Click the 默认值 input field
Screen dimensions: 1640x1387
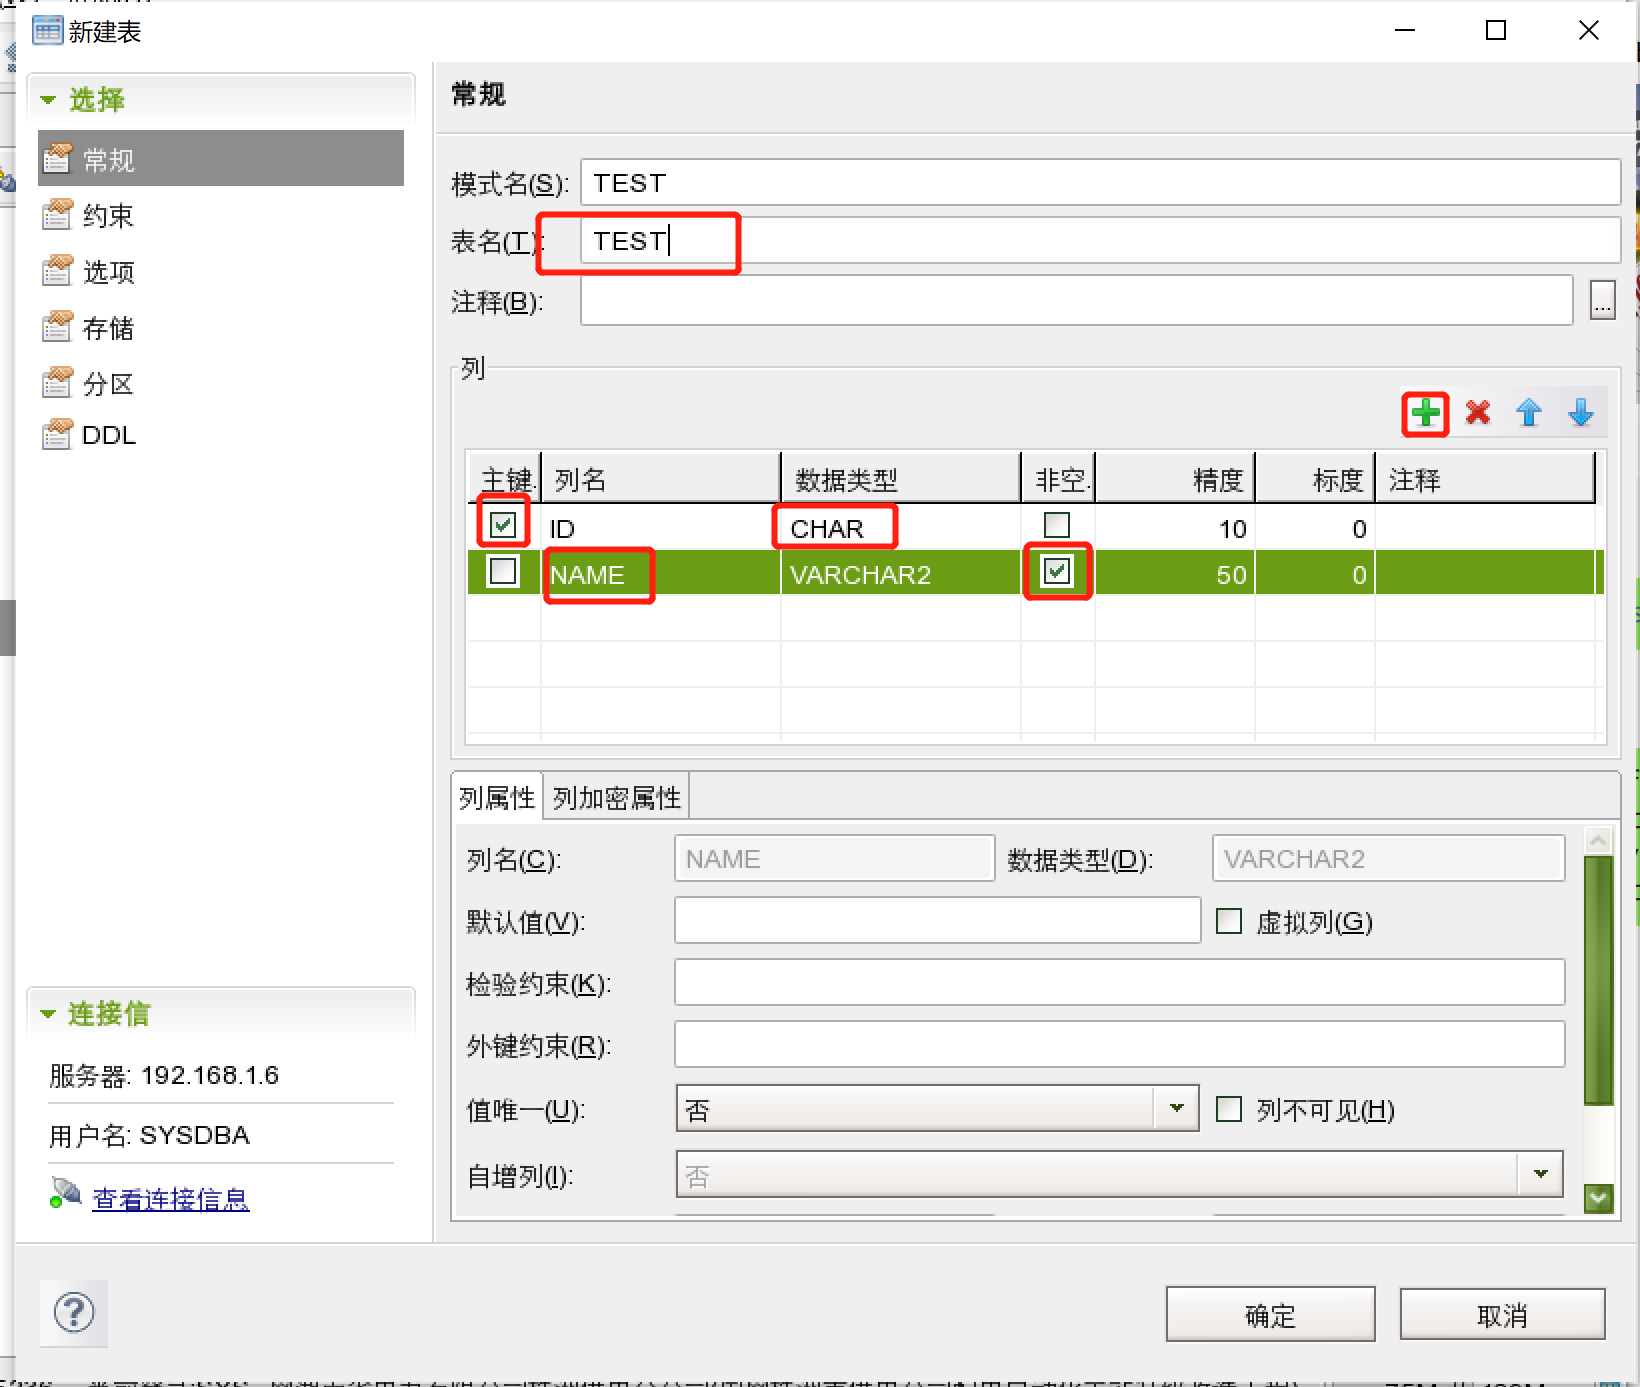pyautogui.click(x=937, y=920)
